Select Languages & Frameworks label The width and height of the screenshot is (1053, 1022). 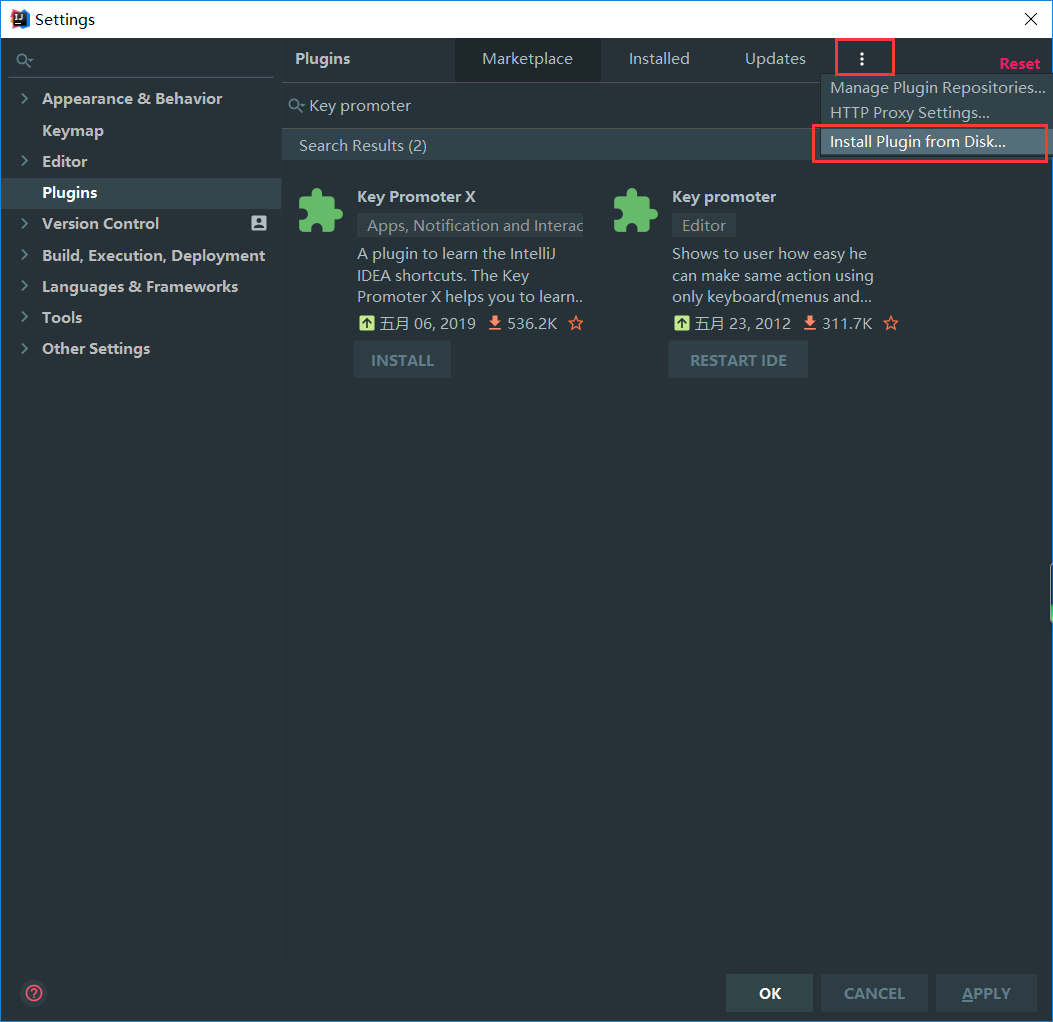140,287
